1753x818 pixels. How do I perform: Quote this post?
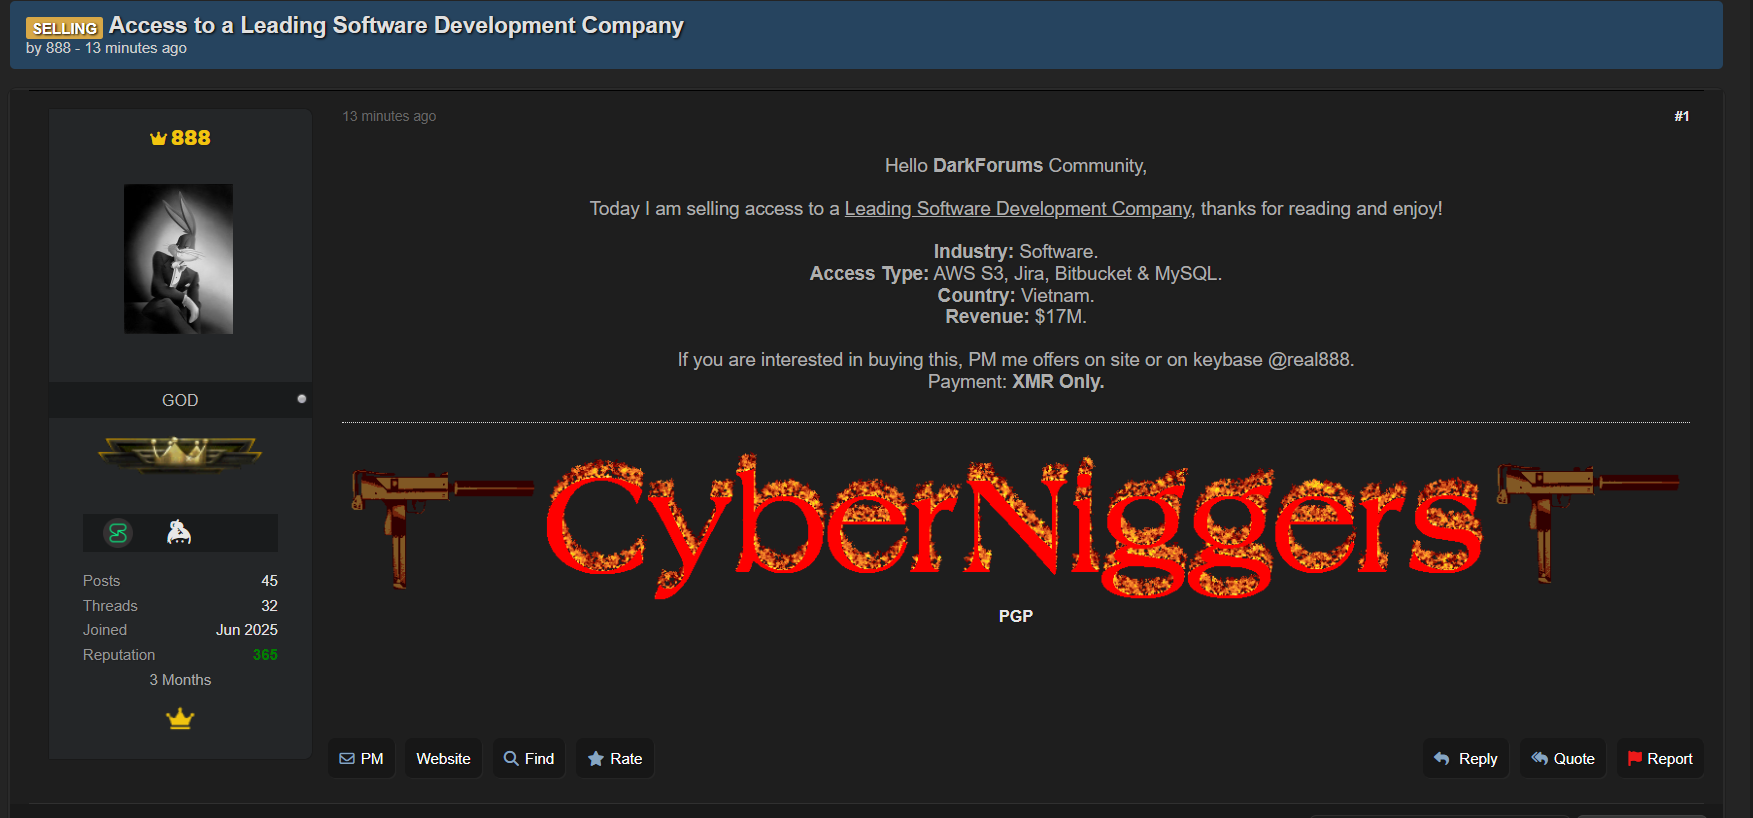click(x=1562, y=759)
